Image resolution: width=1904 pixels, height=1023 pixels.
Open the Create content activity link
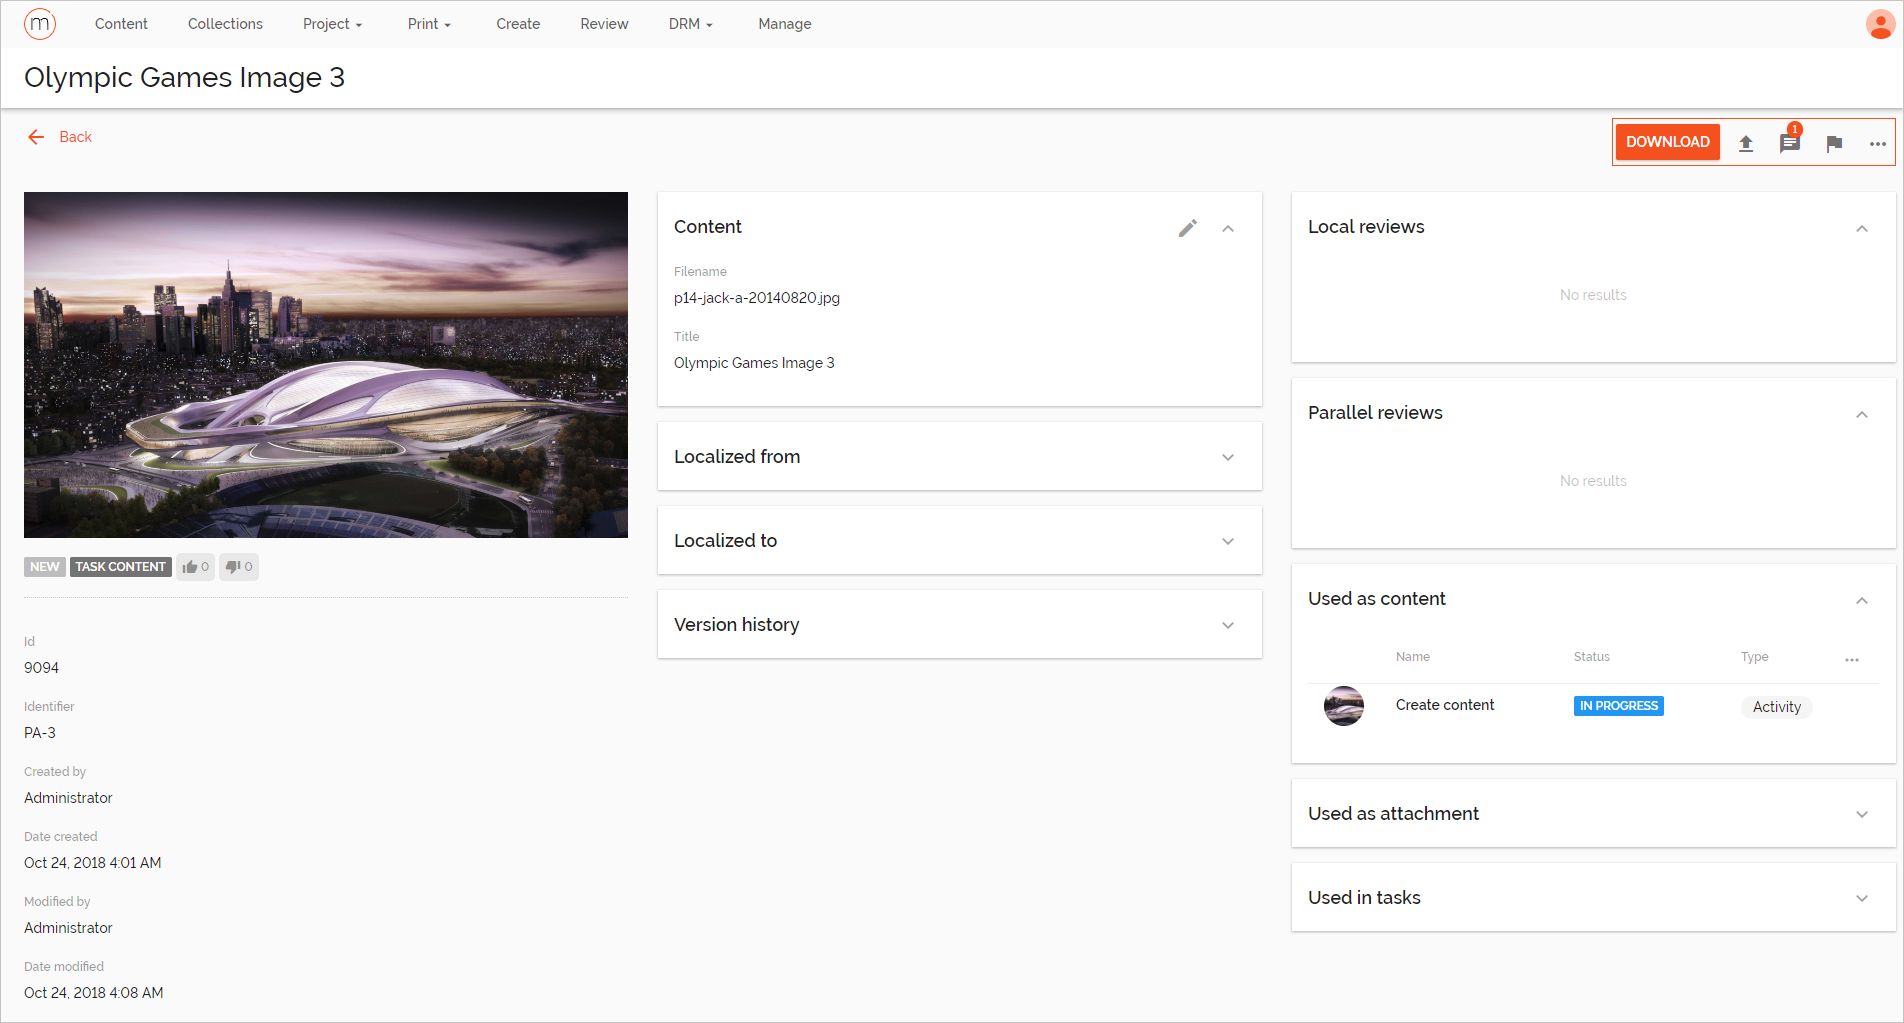click(1444, 705)
